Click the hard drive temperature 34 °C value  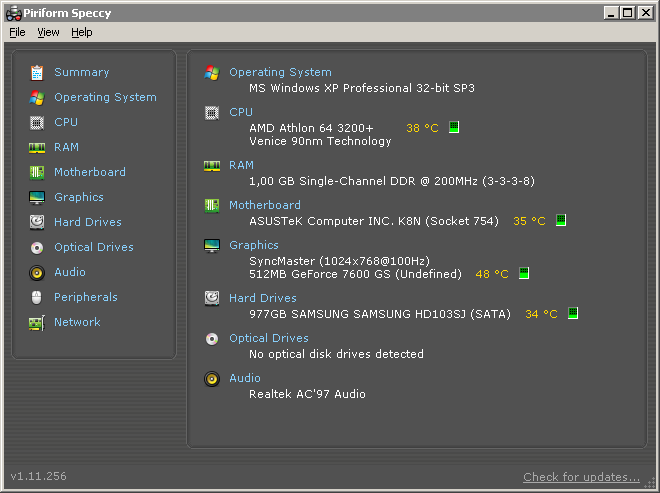click(541, 314)
